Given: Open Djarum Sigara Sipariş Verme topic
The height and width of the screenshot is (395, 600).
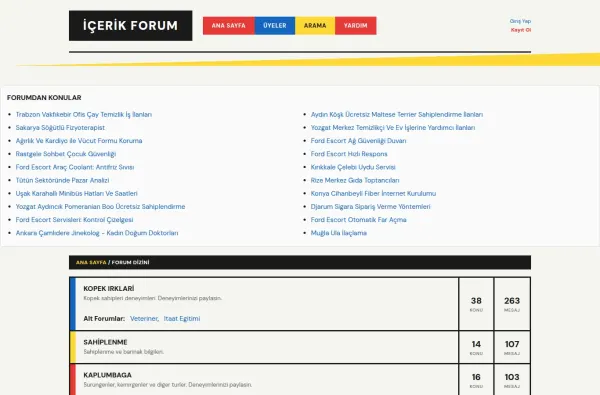Looking at the screenshot, I should pos(370,207).
